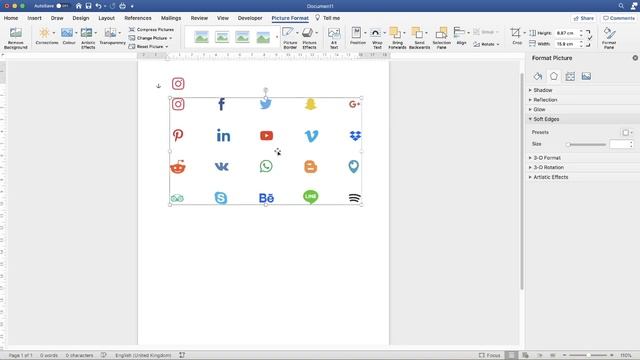The height and width of the screenshot is (360, 640).
Task: Click Compress Pictures
Action: pyautogui.click(x=151, y=29)
